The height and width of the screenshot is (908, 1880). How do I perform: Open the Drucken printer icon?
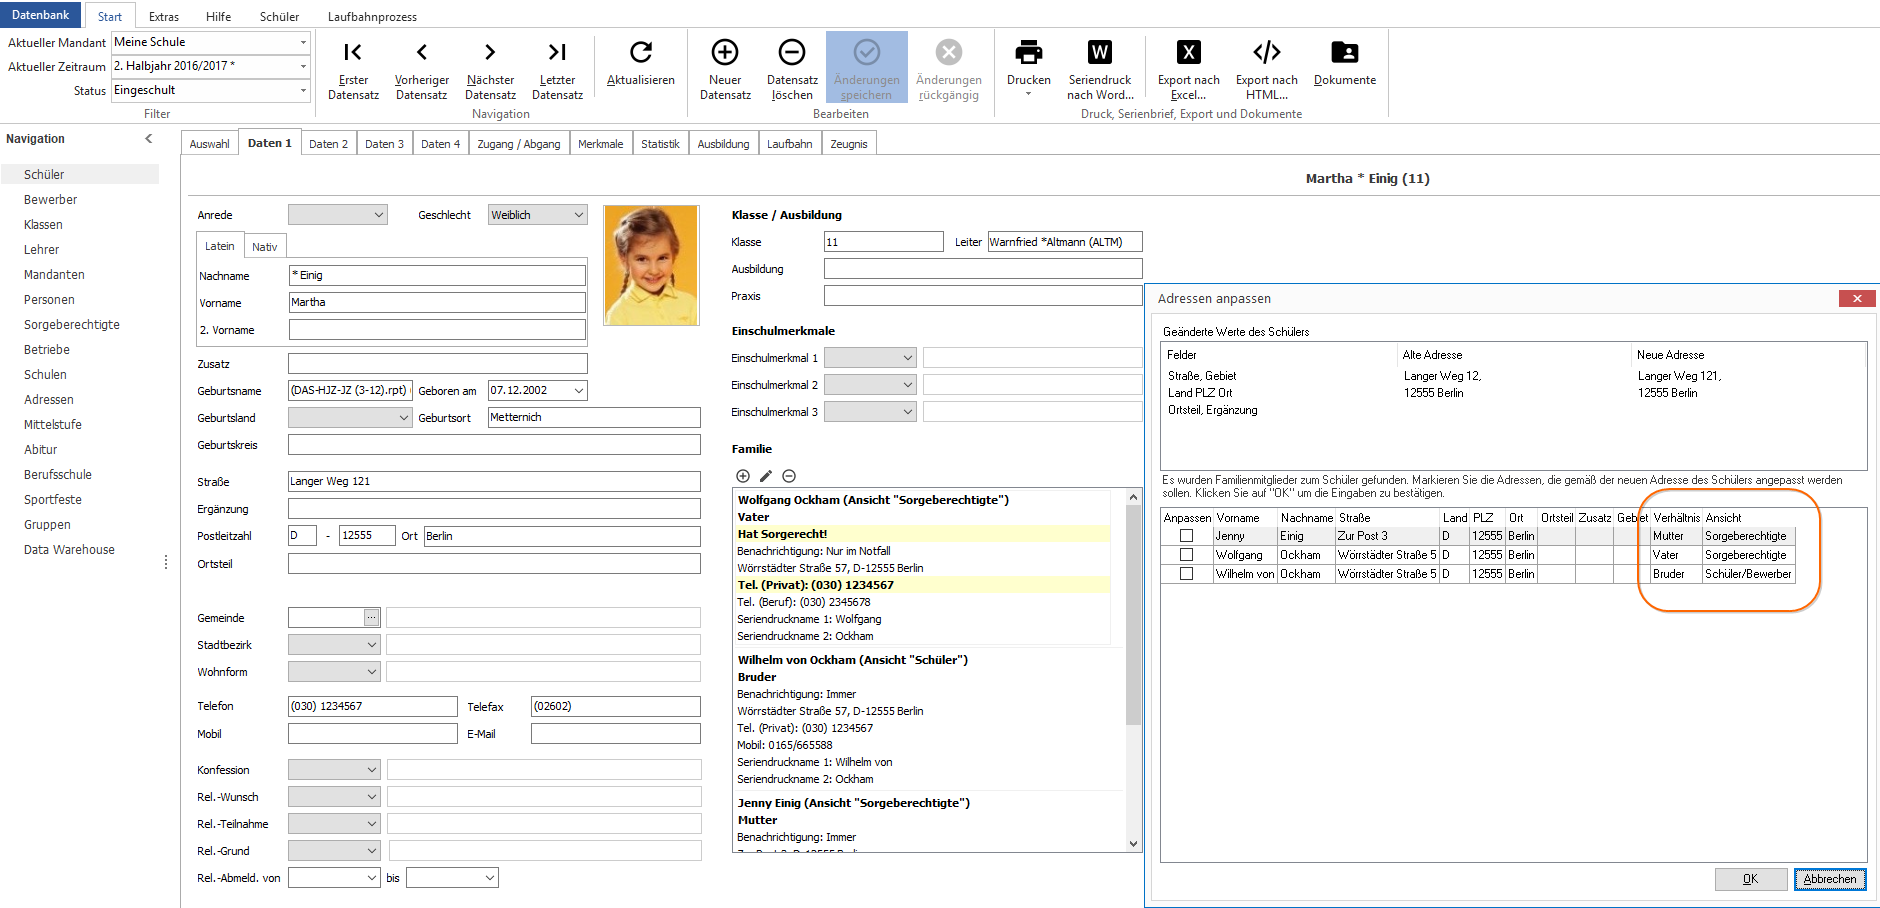click(x=1029, y=52)
